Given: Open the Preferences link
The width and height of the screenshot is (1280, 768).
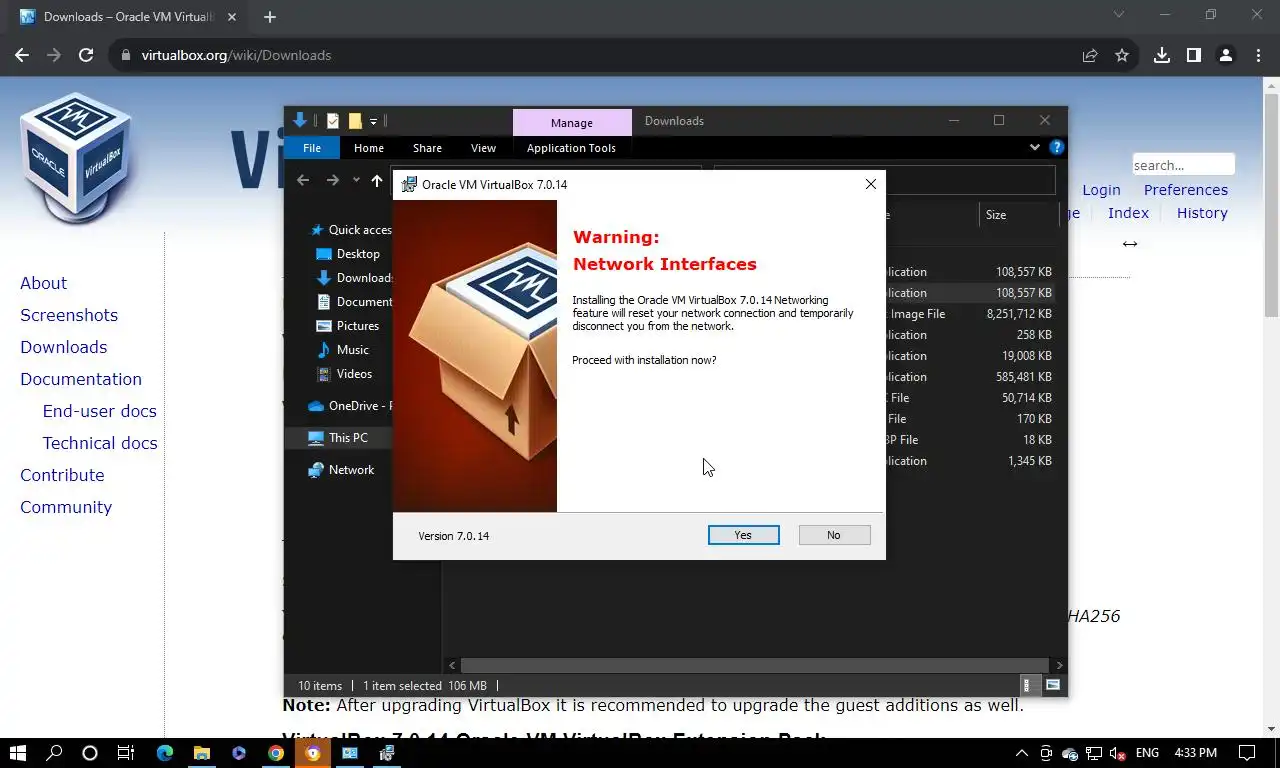Looking at the screenshot, I should coord(1186,190).
